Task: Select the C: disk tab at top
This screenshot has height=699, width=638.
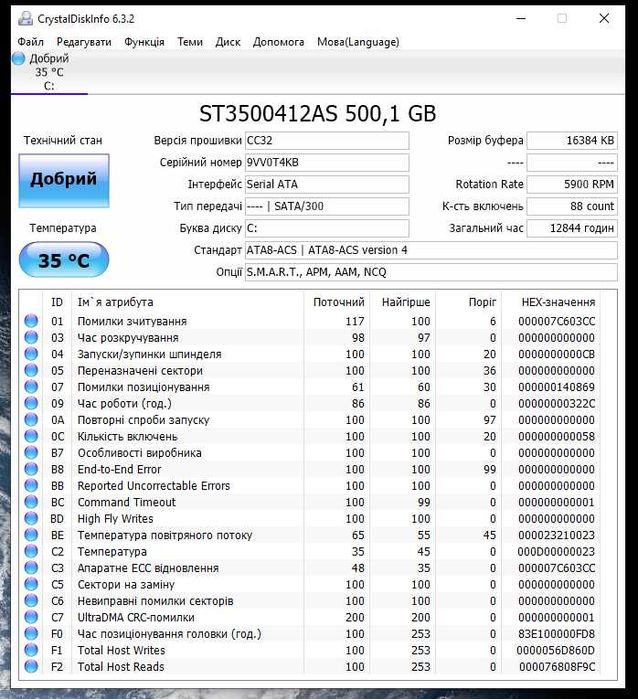Action: (49, 72)
